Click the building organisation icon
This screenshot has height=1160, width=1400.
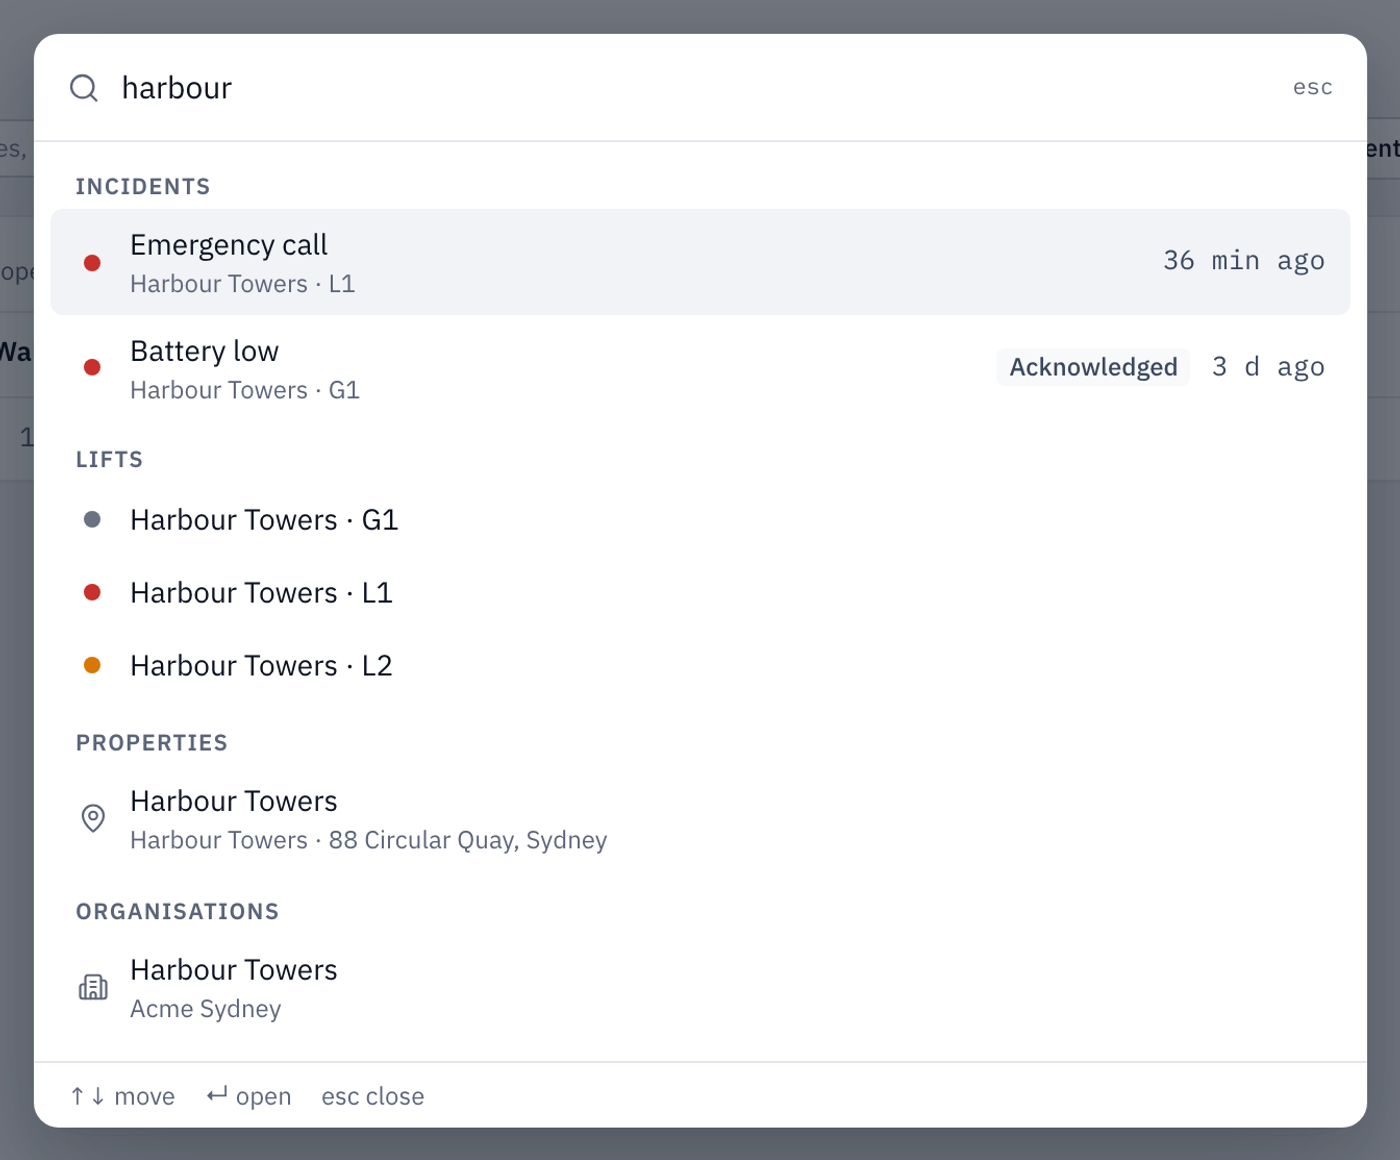point(93,987)
